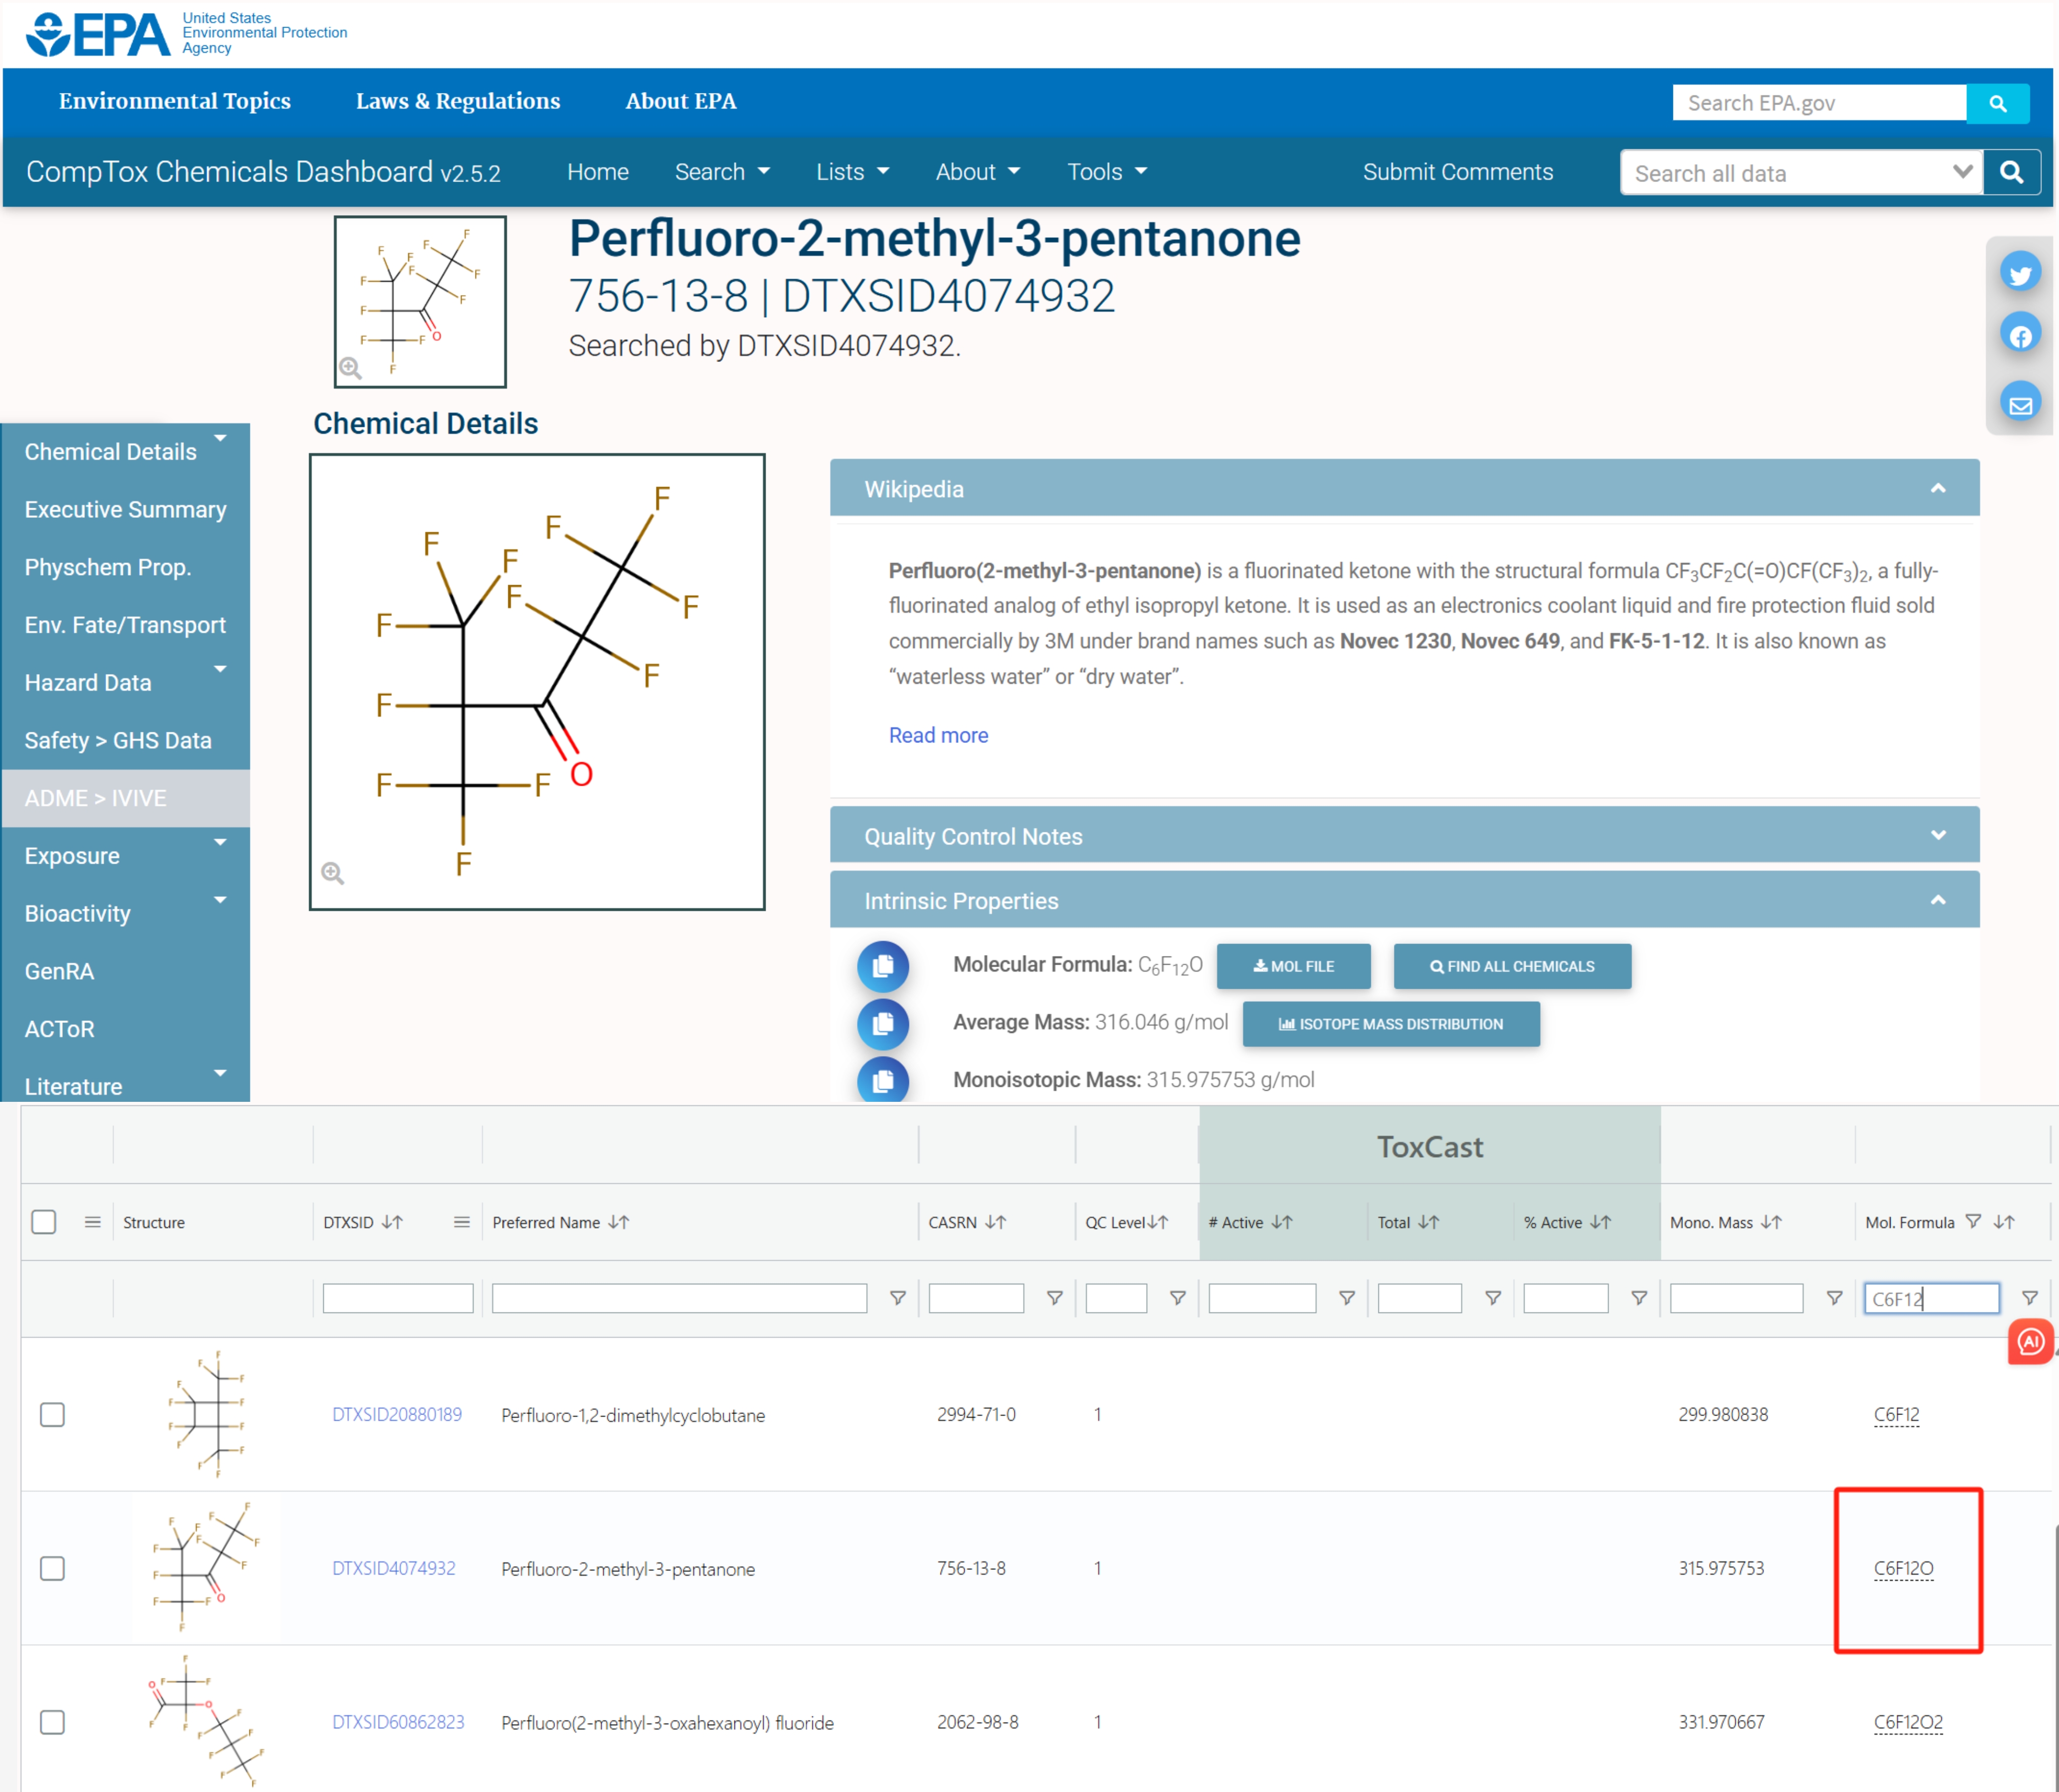Open the DTXSID20880189 link

click(x=397, y=1414)
